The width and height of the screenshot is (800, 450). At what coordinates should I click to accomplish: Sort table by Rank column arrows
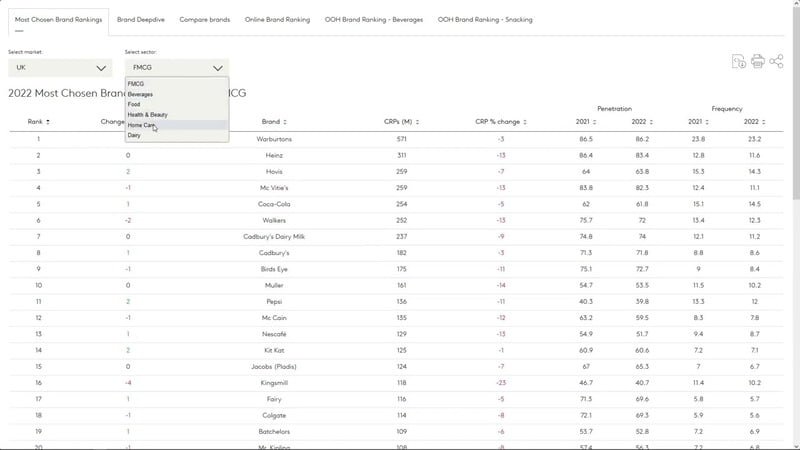48,122
